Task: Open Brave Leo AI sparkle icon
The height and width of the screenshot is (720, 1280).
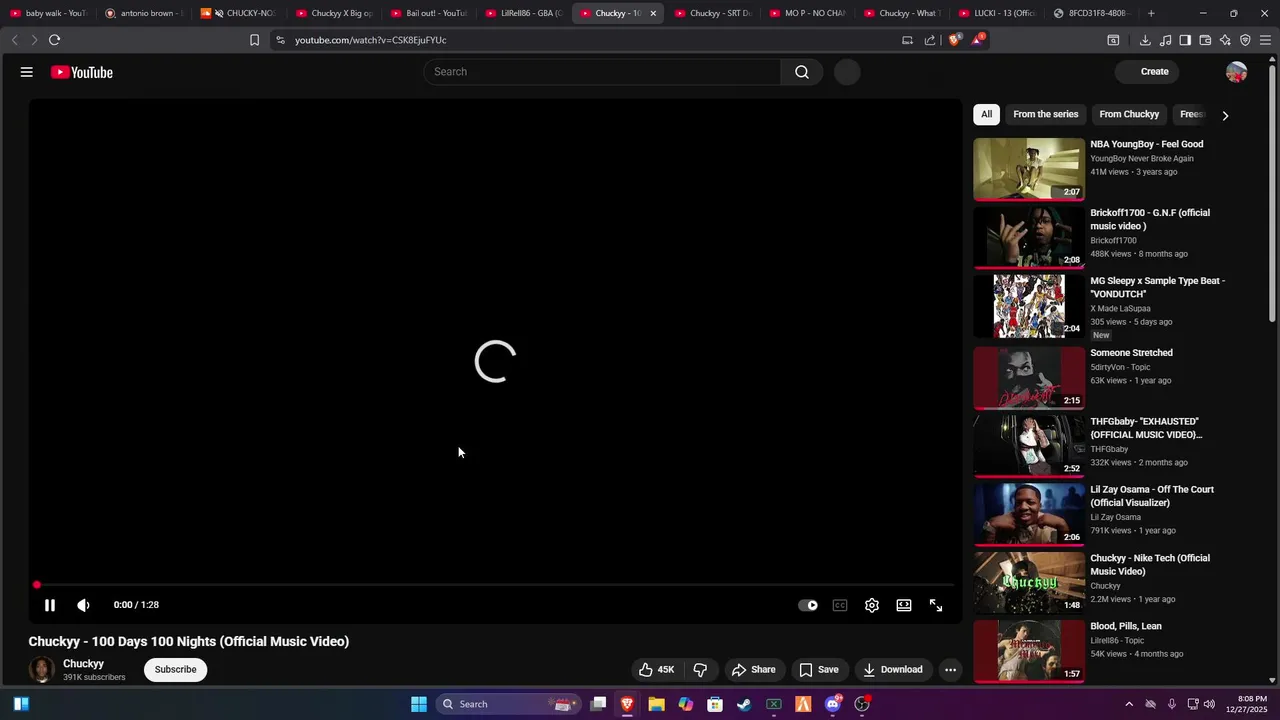Action: pyautogui.click(x=1225, y=40)
